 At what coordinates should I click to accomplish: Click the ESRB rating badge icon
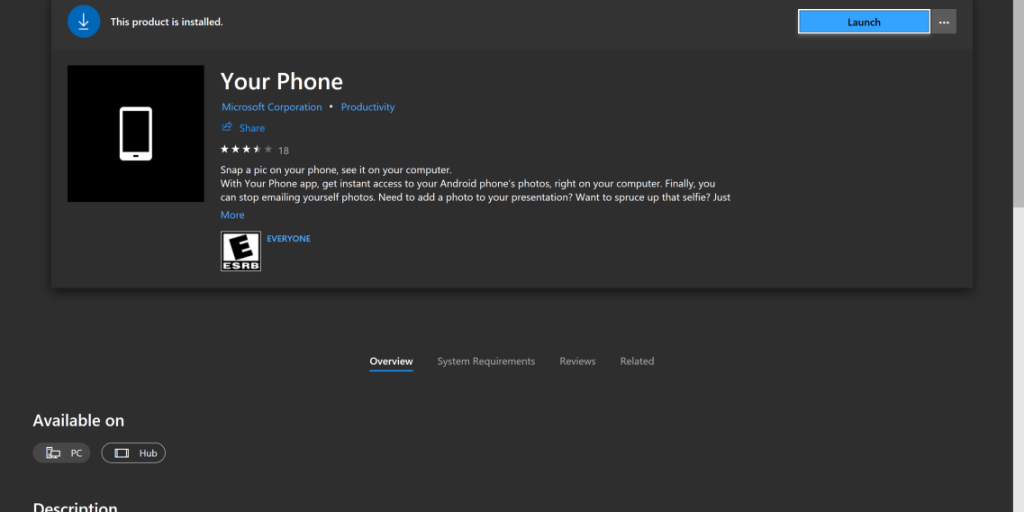[x=240, y=251]
